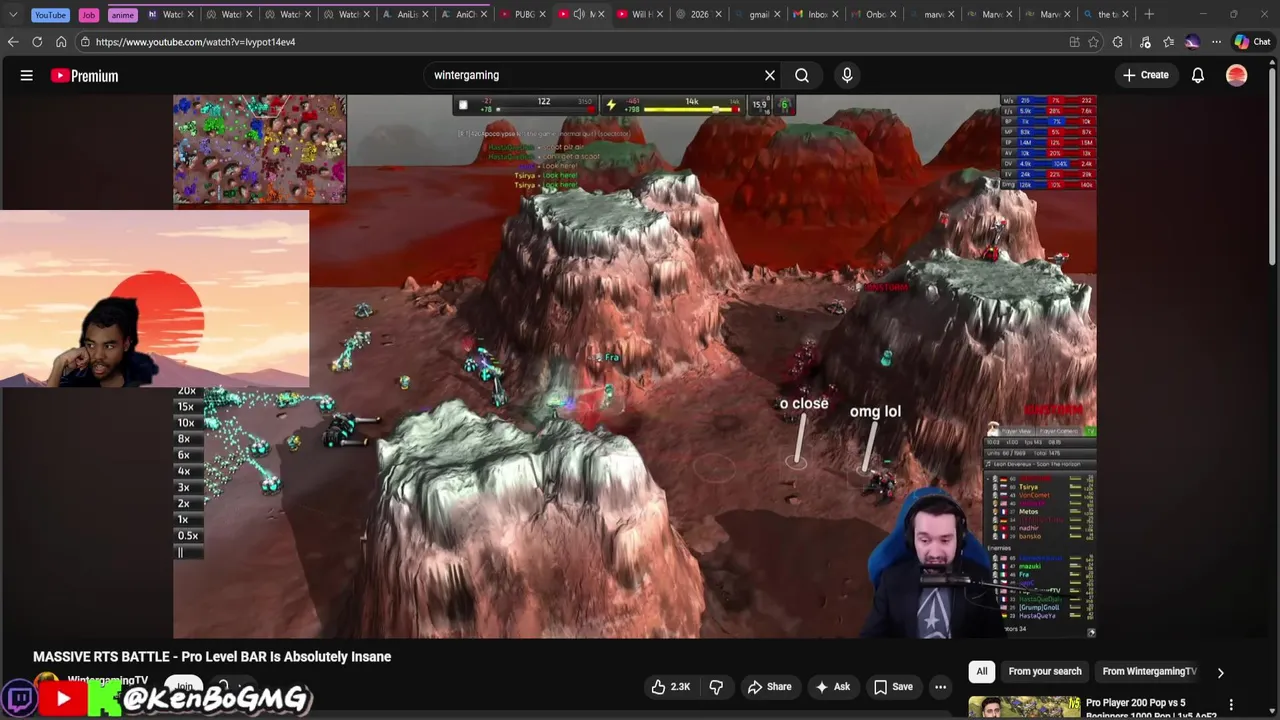Click the 20x speed label in video
The image size is (1280, 720).
coord(186,391)
